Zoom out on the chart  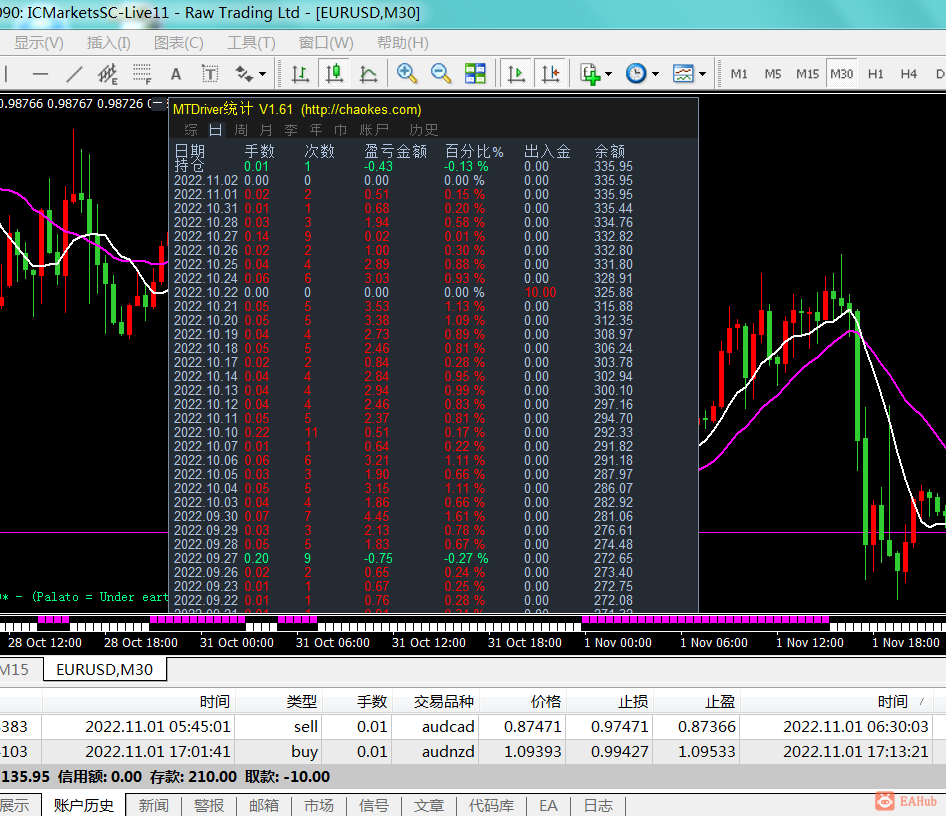(441, 74)
